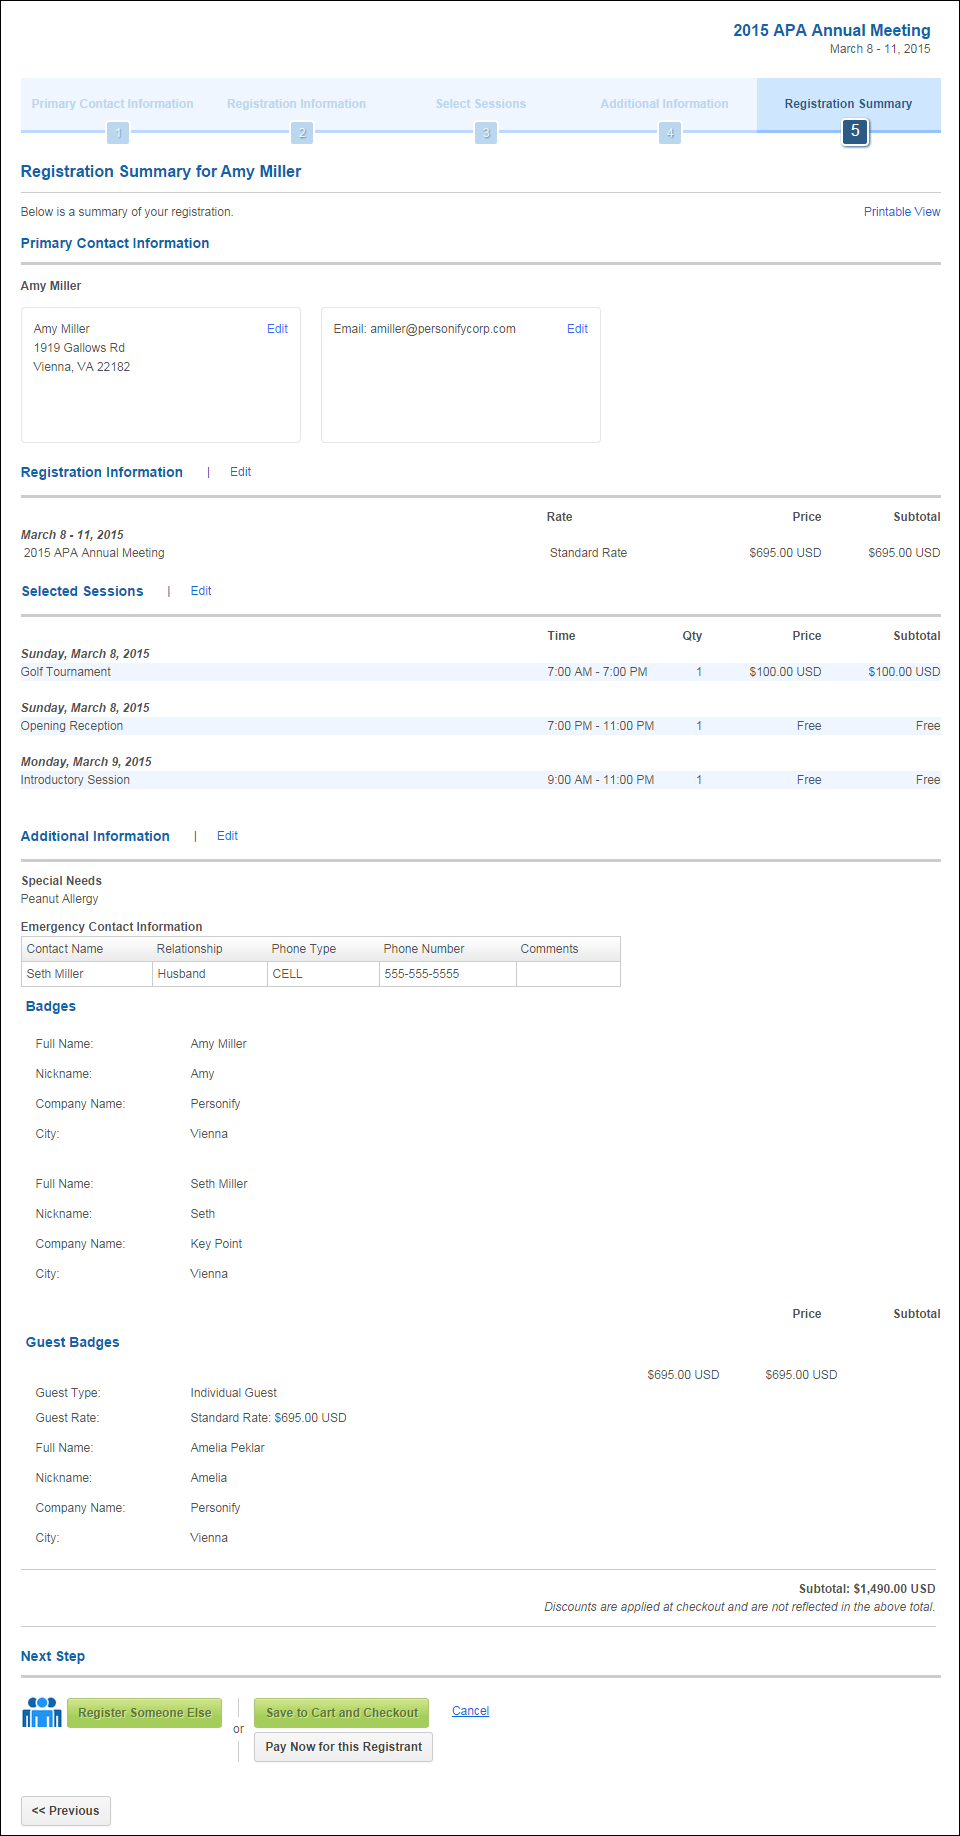Choose Pay Now for this Registrant
Viewport: 960px width, 1836px height.
click(343, 1747)
